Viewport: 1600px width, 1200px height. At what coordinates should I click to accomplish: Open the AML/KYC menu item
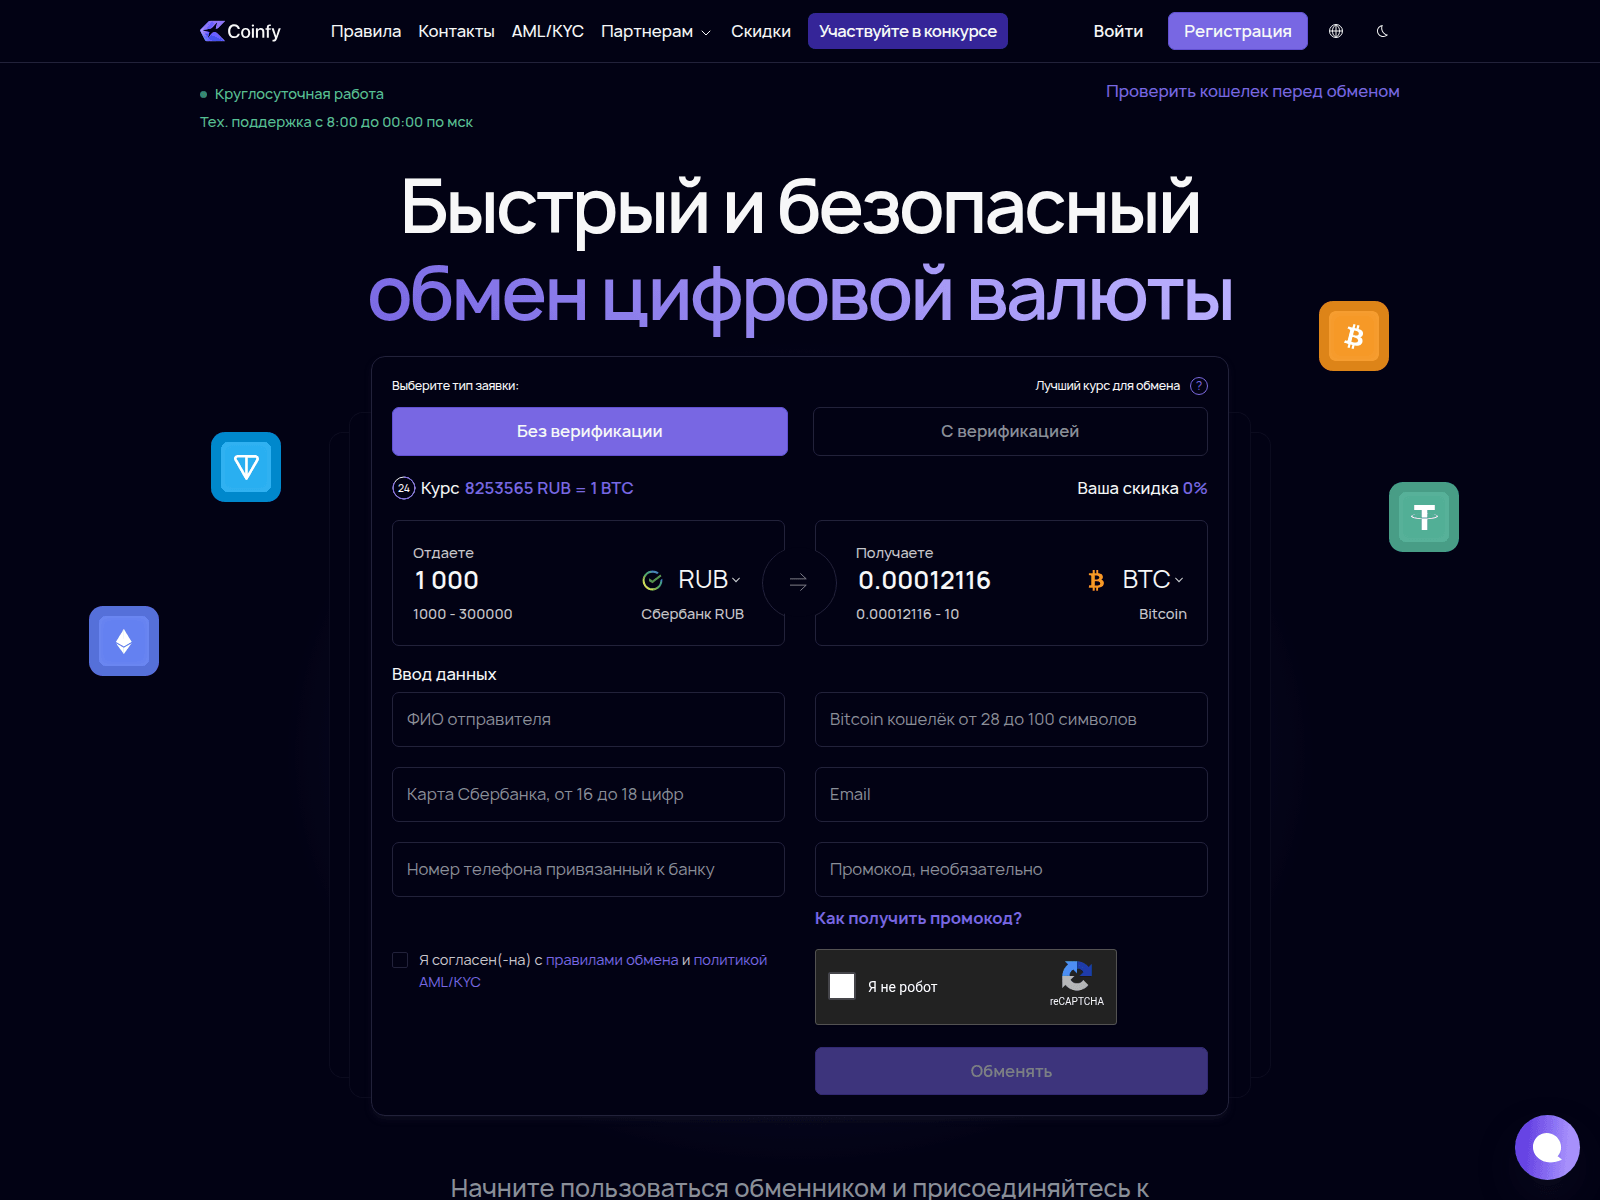548,31
